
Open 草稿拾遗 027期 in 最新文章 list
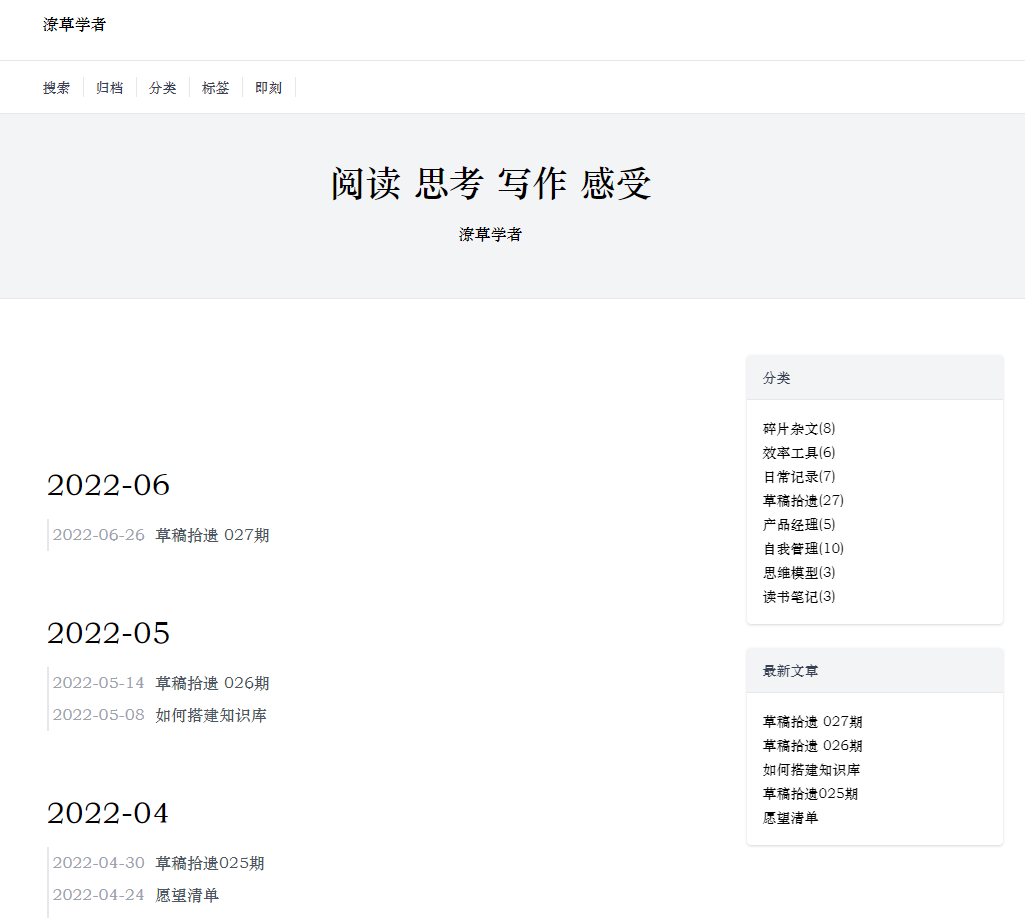coord(813,722)
